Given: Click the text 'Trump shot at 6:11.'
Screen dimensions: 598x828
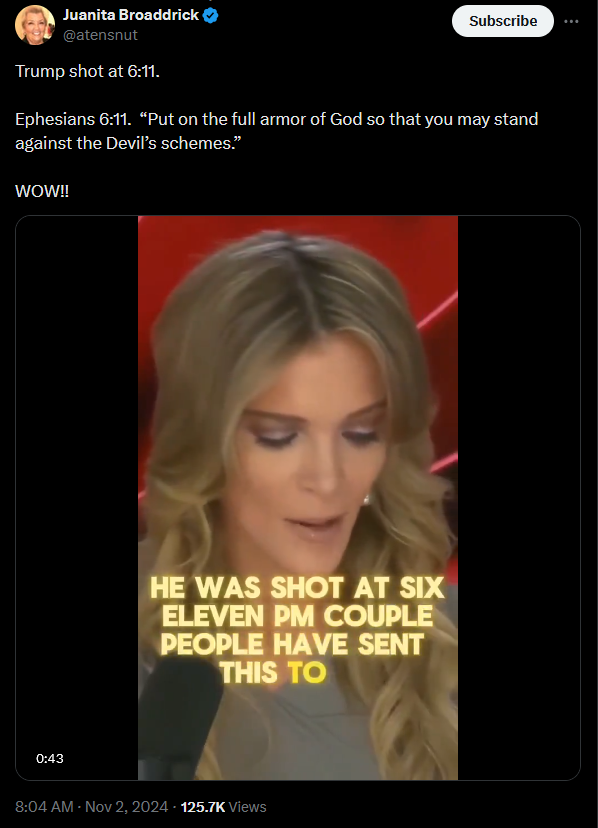Looking at the screenshot, I should tap(87, 71).
